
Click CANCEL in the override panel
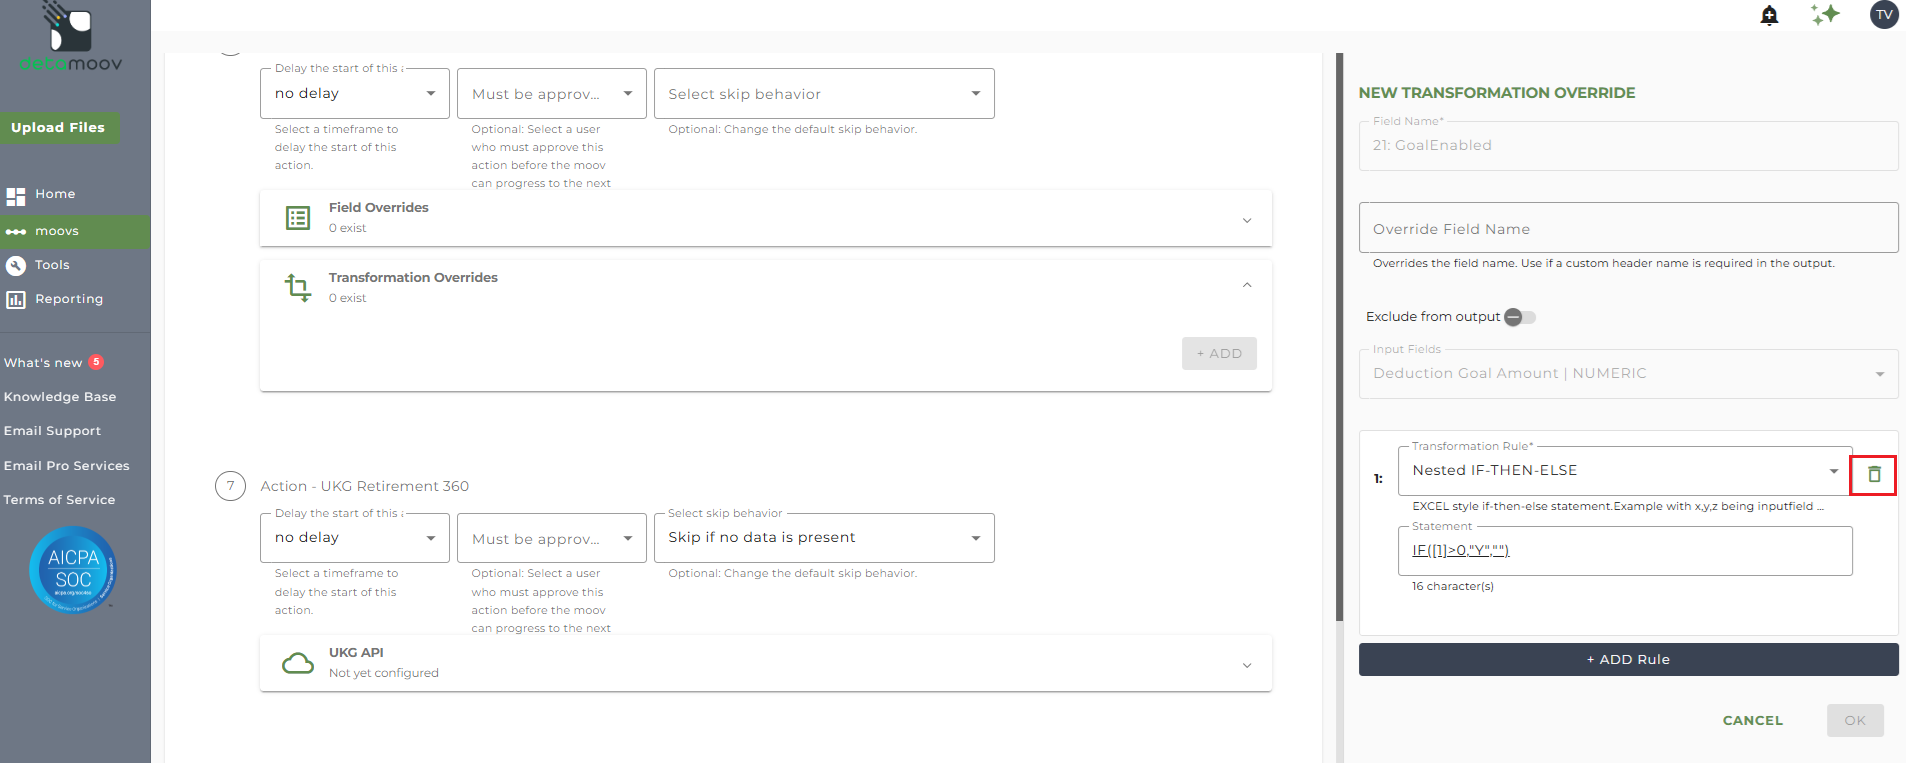[1752, 721]
